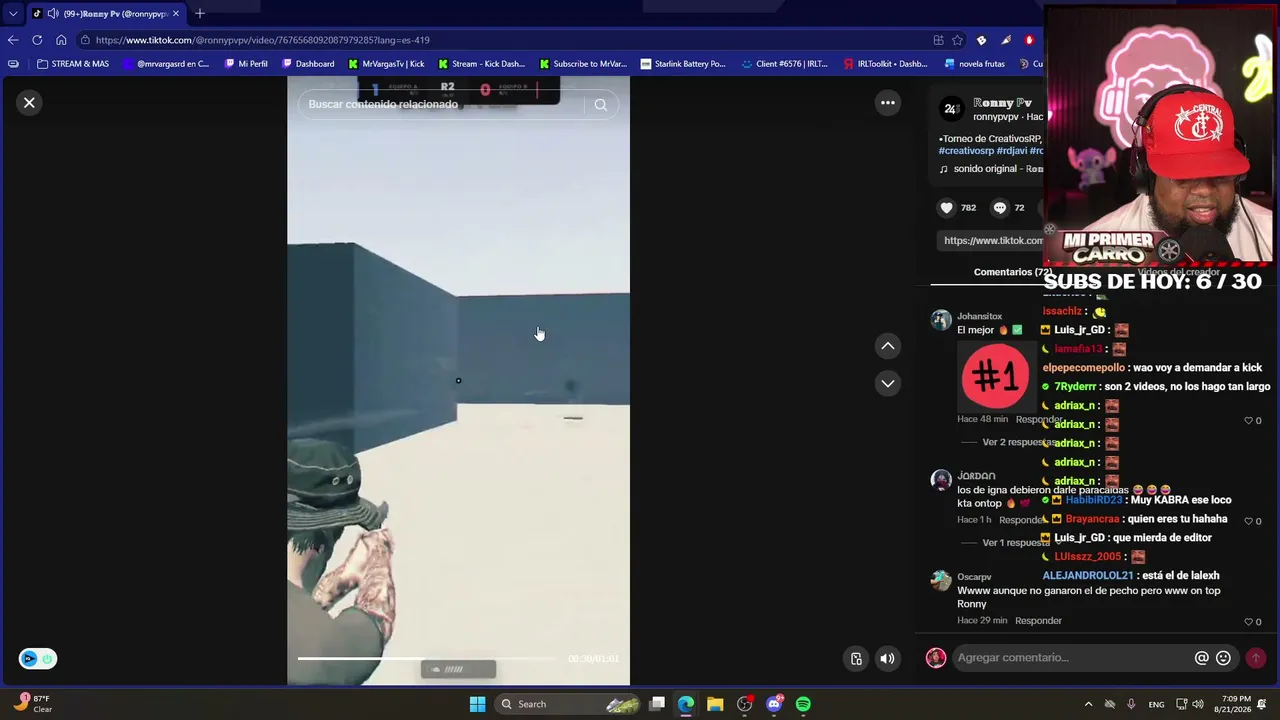Click the Ronny Pv creator avatar
The height and width of the screenshot is (720, 1280).
tap(952, 109)
